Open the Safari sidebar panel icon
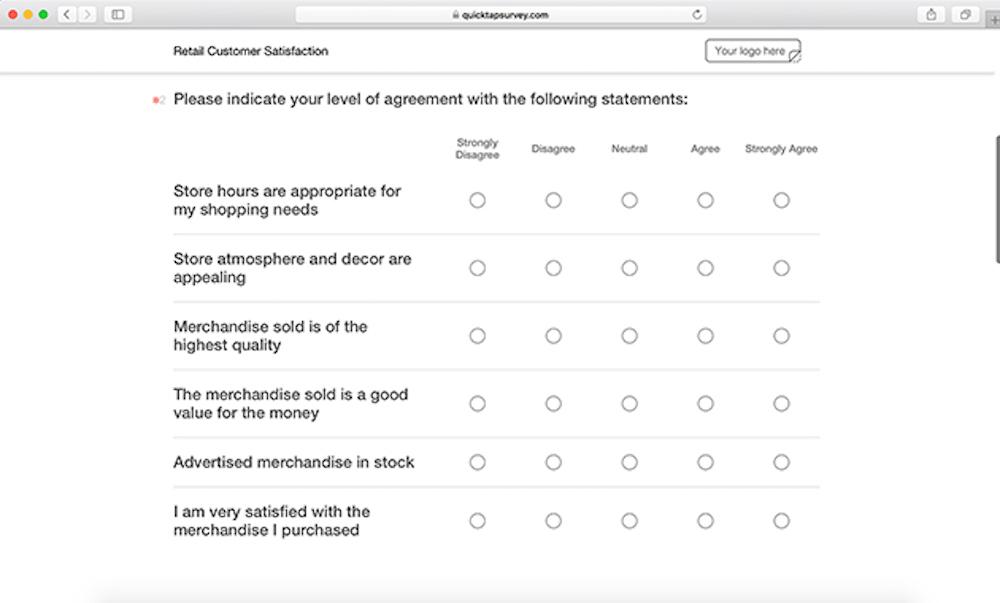This screenshot has height=603, width=1000. click(117, 14)
